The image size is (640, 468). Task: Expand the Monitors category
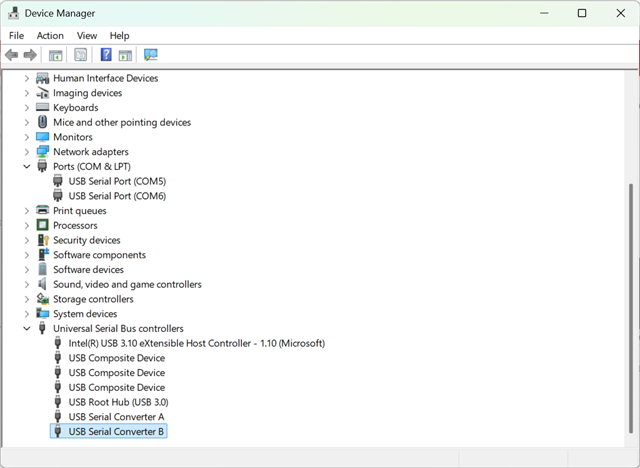[x=27, y=137]
